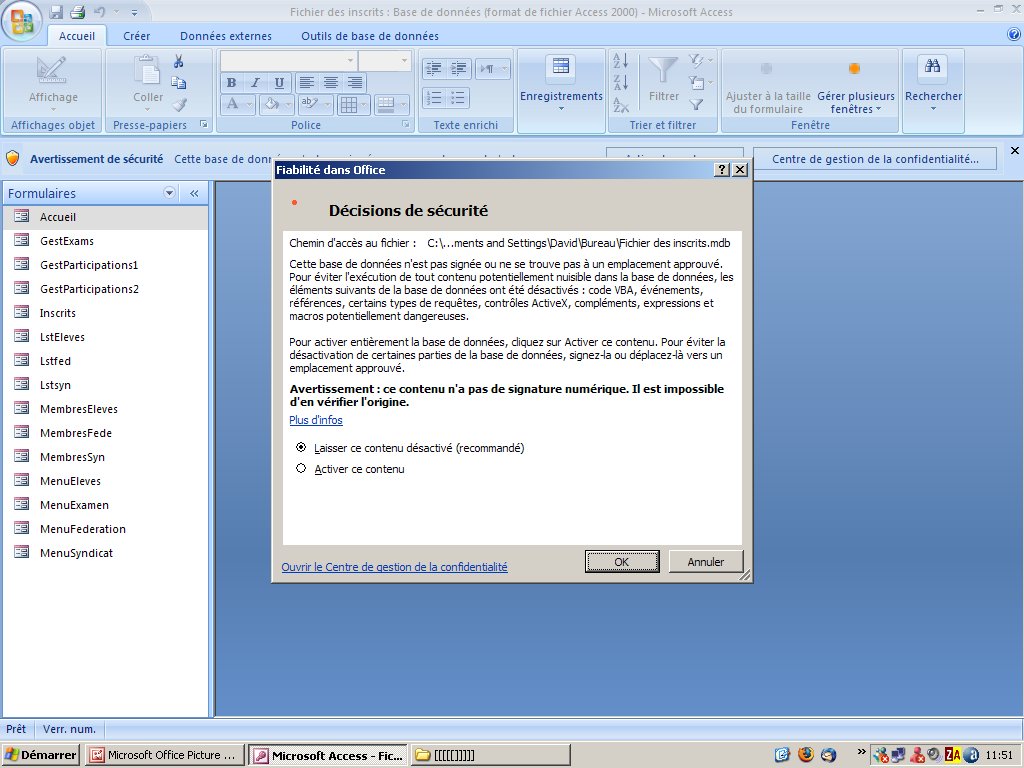Save using the Quick Access floppy icon
This screenshot has width=1024, height=768.
[x=56, y=12]
